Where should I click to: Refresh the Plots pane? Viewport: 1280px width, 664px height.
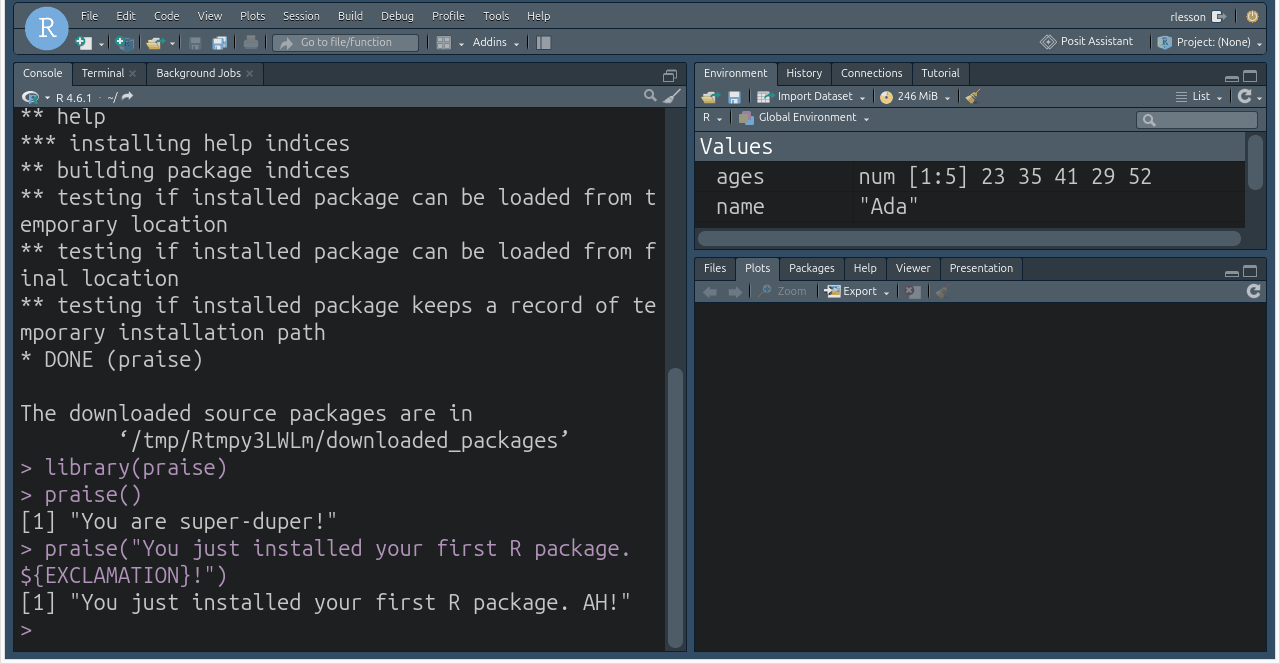click(x=1253, y=291)
